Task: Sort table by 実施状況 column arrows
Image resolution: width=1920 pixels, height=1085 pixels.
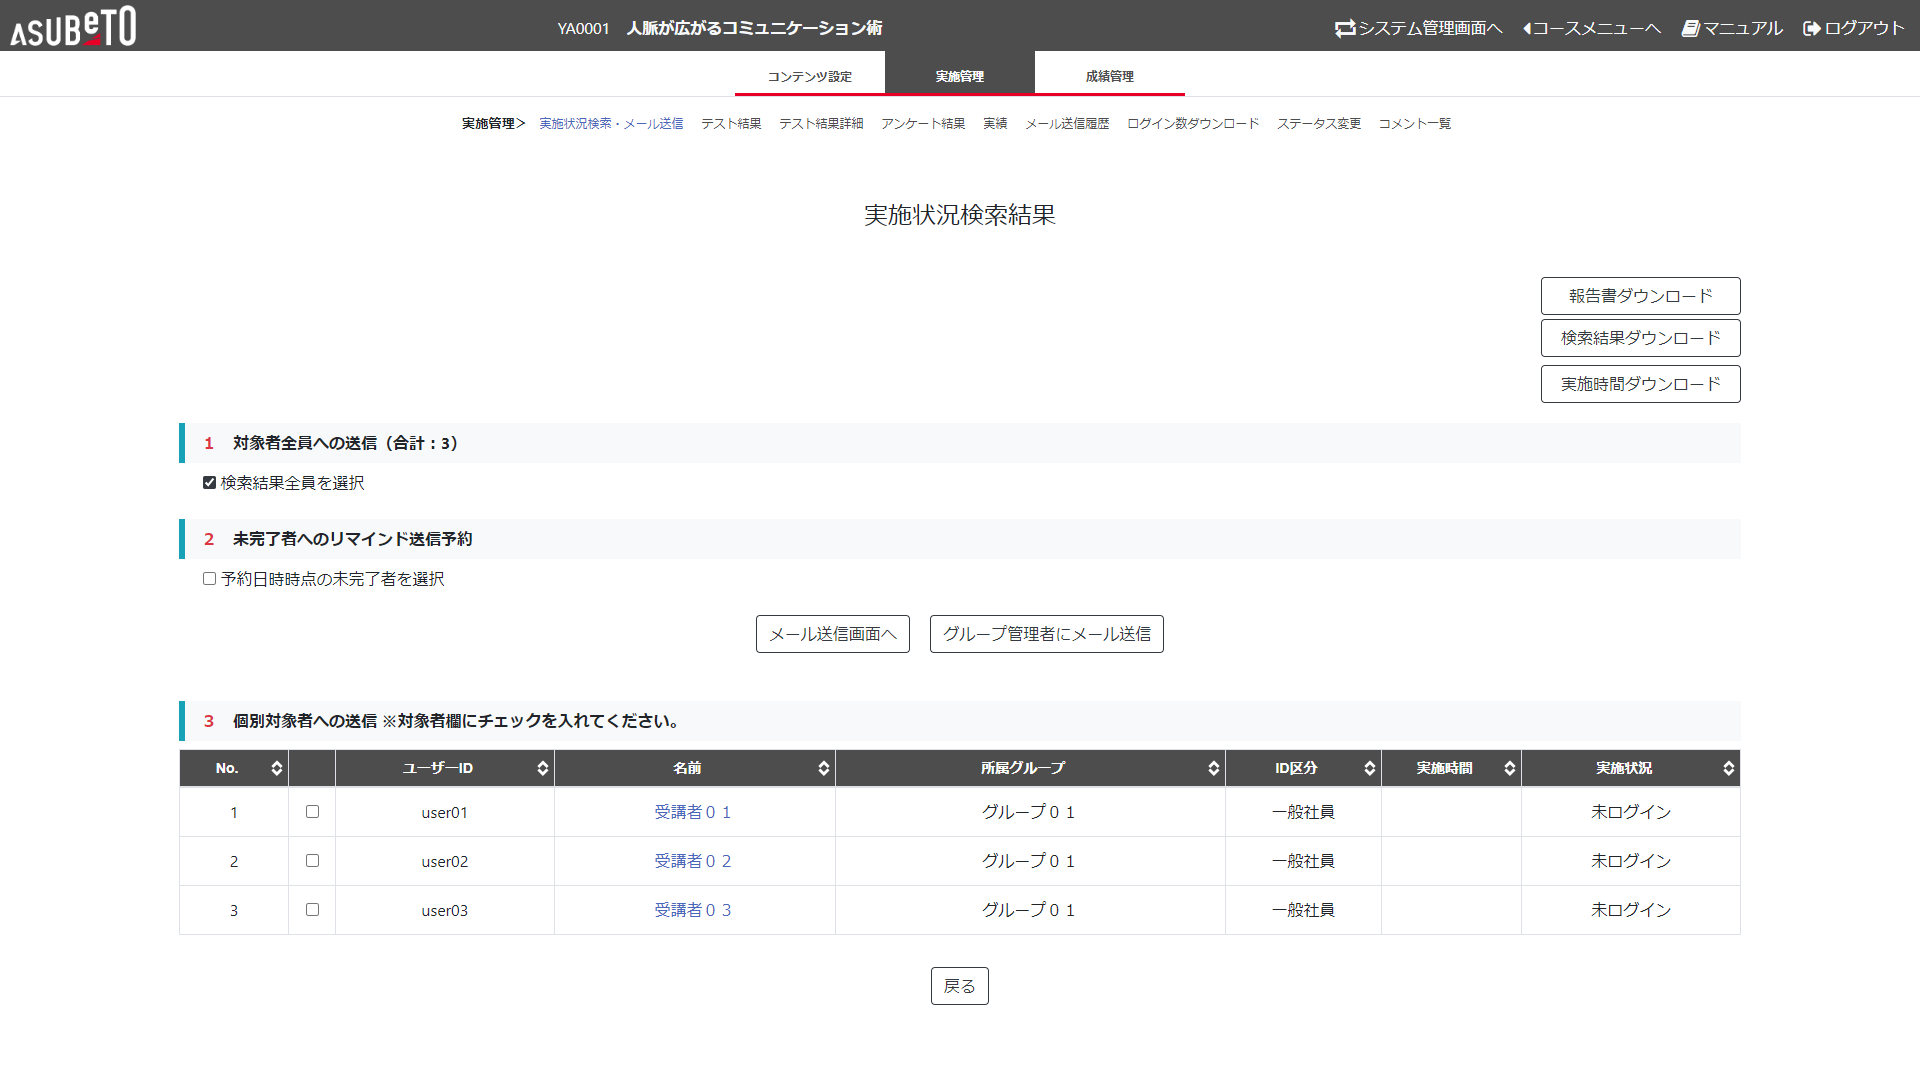Action: (1727, 768)
